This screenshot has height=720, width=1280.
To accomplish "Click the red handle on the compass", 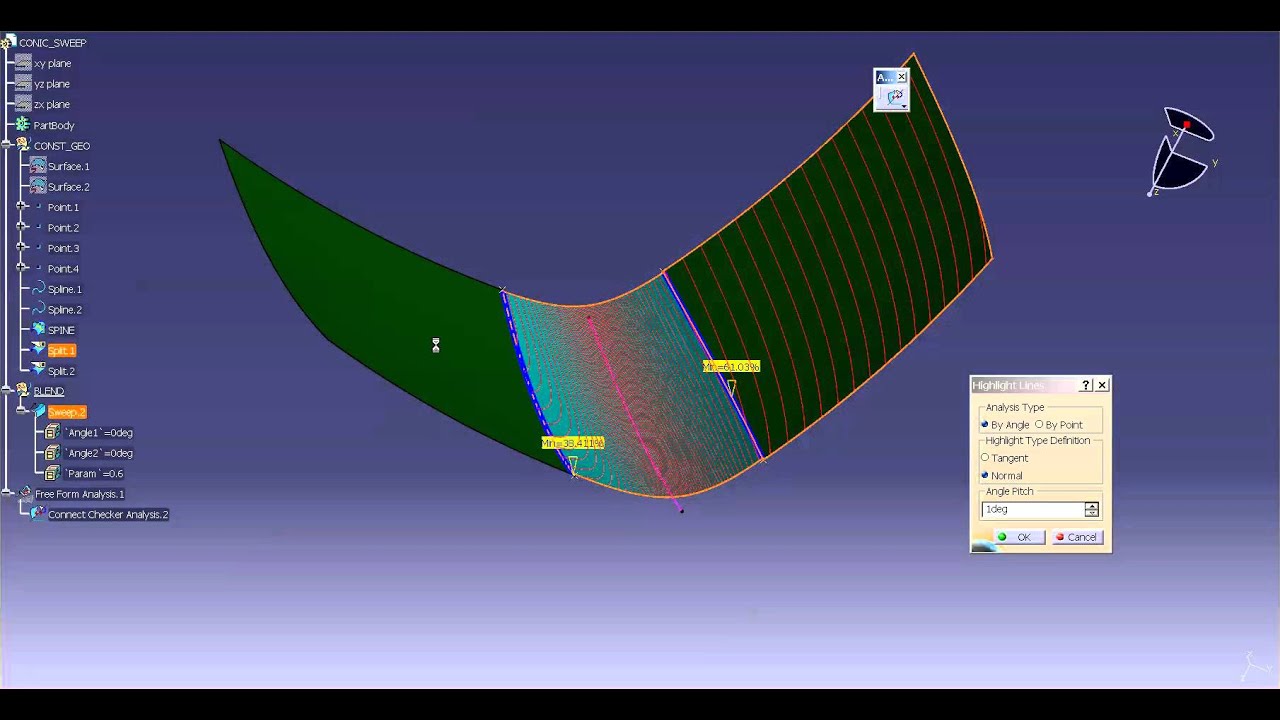I will [x=1186, y=126].
